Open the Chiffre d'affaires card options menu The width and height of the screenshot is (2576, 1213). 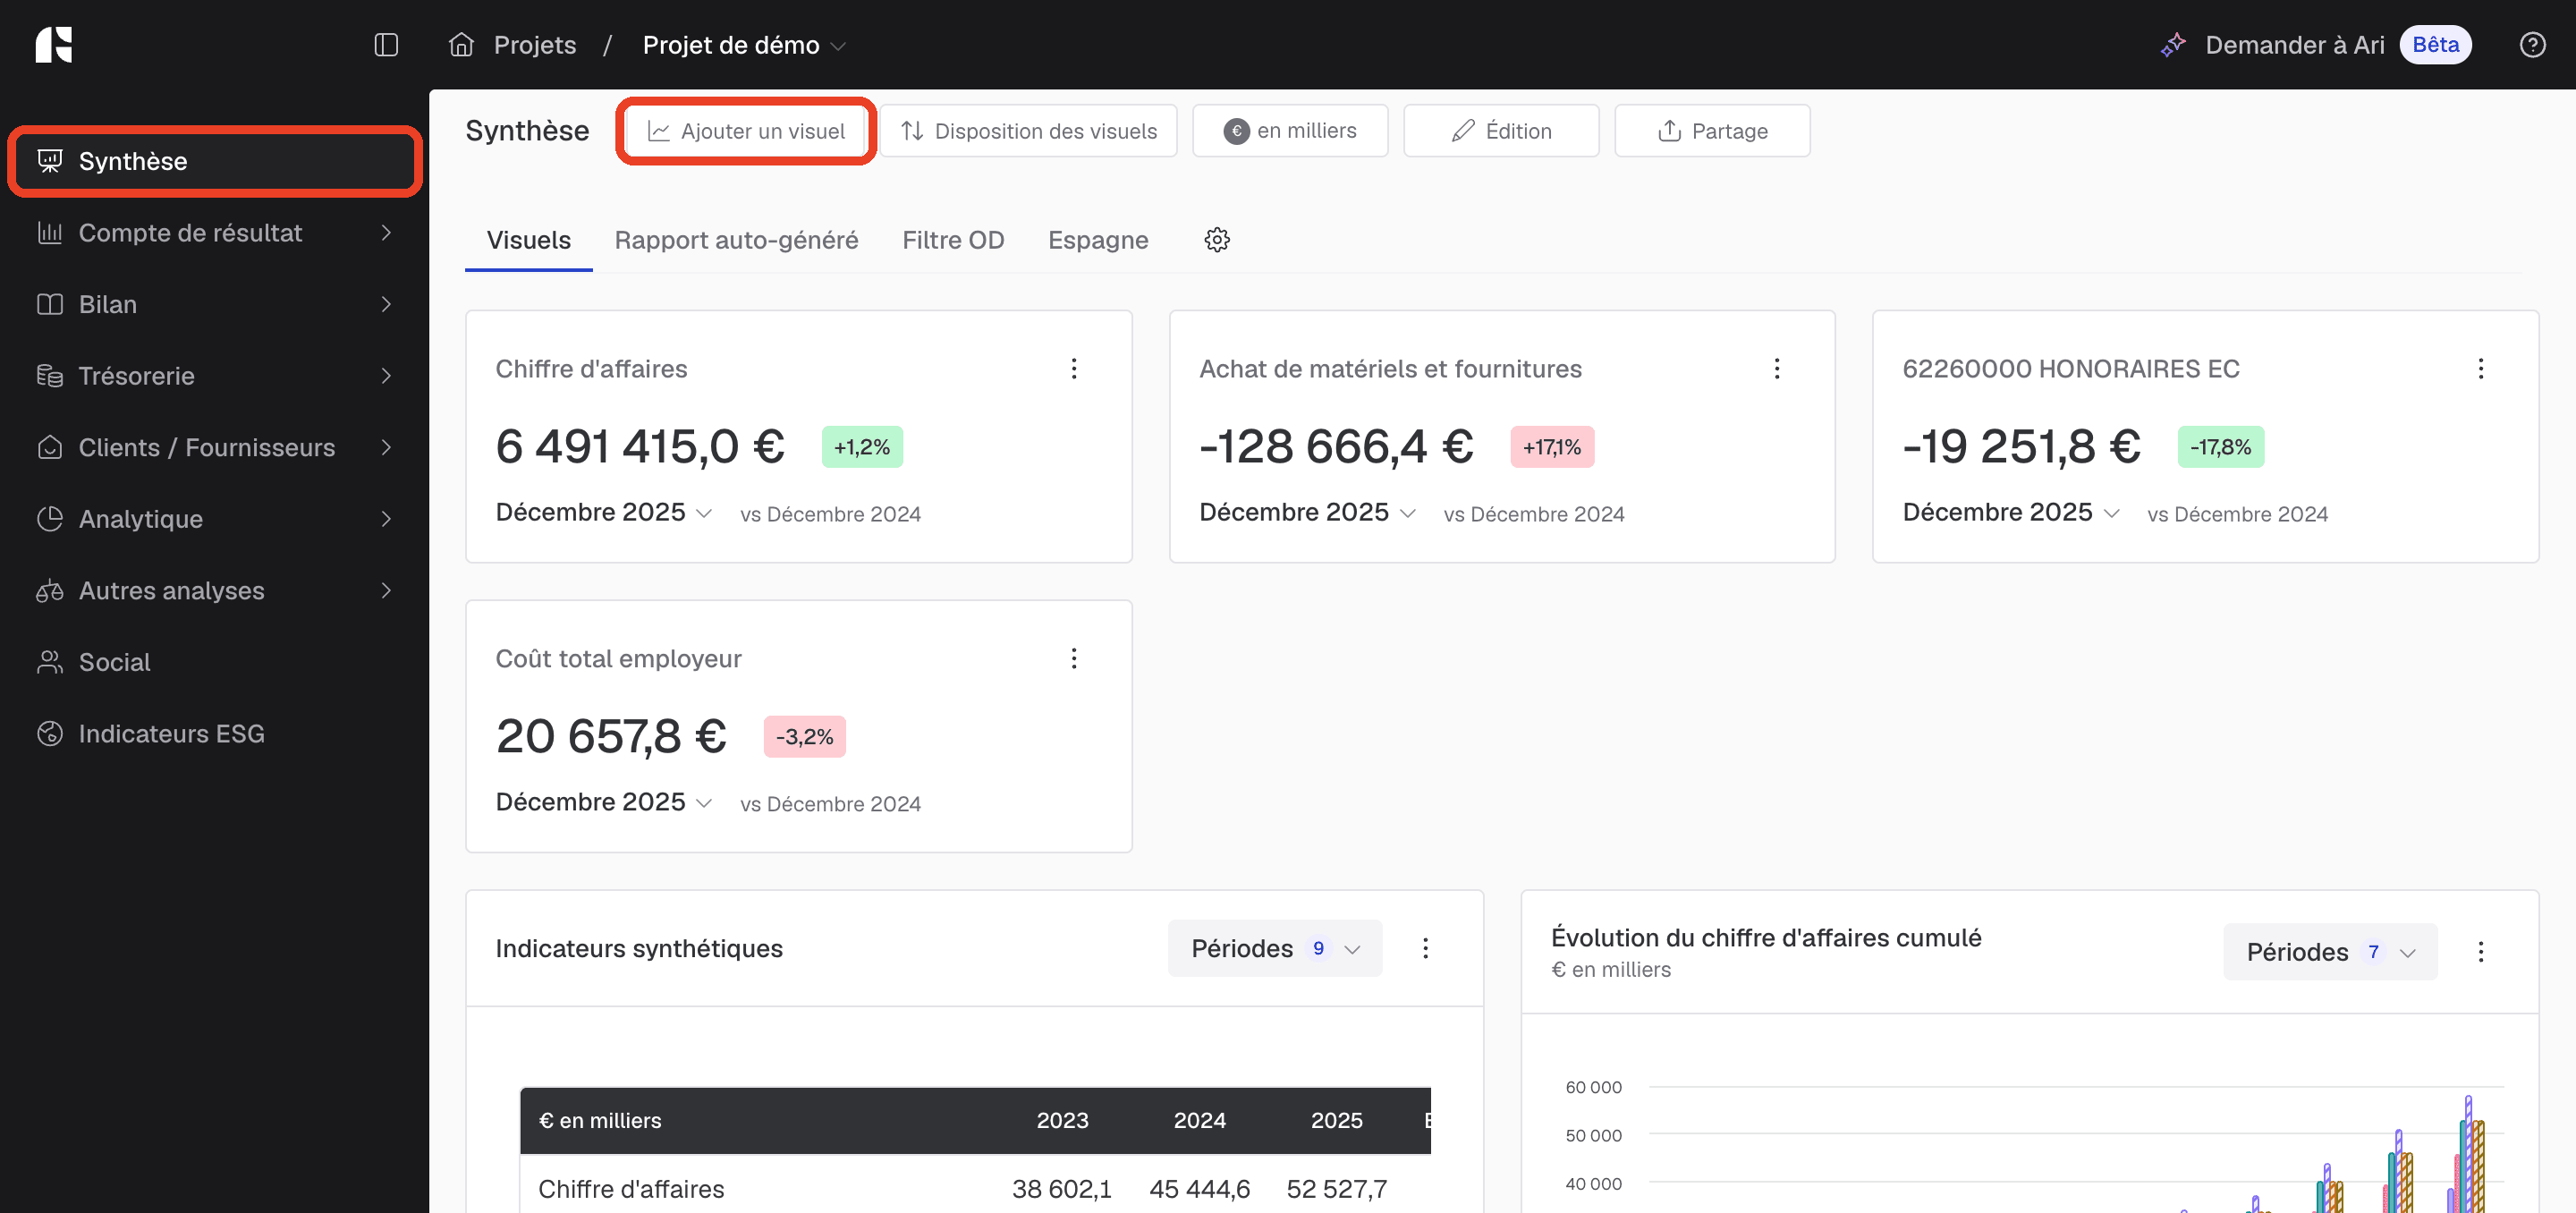(x=1074, y=369)
